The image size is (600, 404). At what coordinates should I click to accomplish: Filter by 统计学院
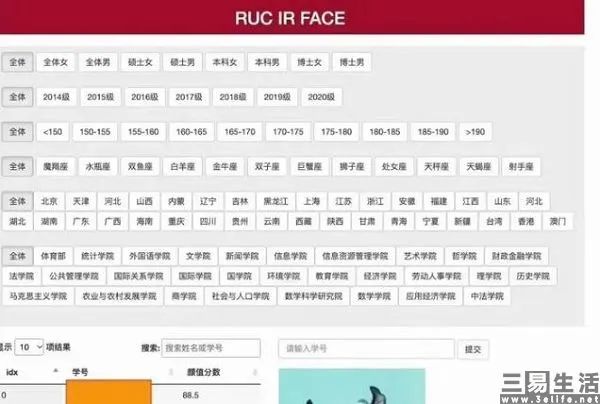click(98, 256)
